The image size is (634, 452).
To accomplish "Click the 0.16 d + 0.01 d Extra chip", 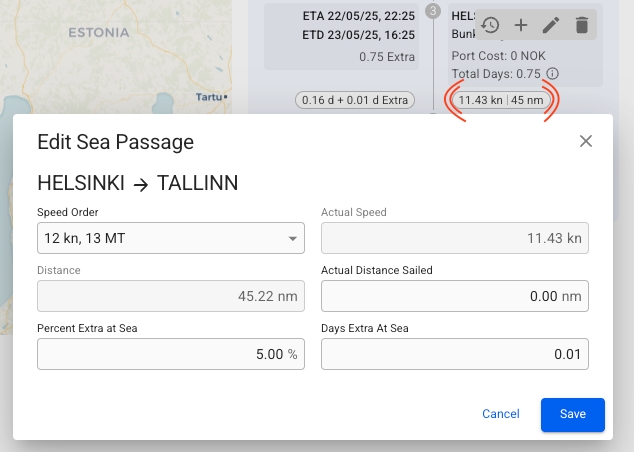I will [354, 100].
